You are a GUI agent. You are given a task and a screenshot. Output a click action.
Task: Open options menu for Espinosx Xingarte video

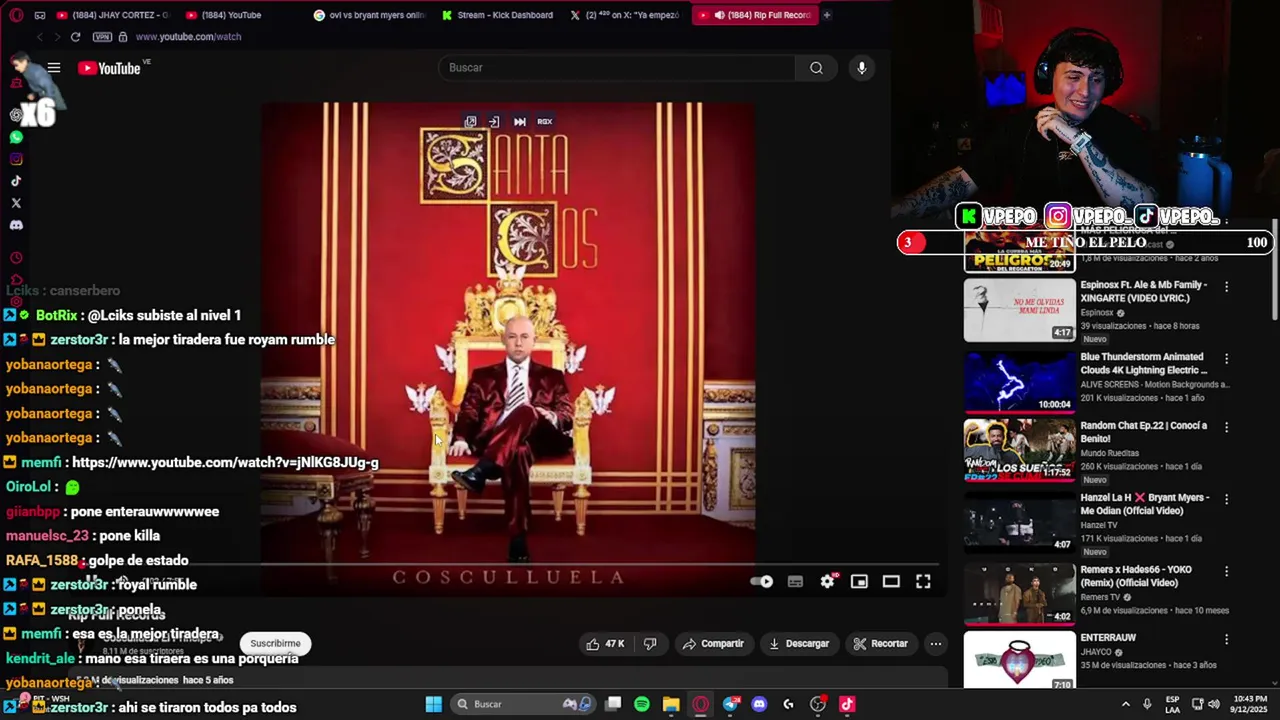click(x=1226, y=287)
